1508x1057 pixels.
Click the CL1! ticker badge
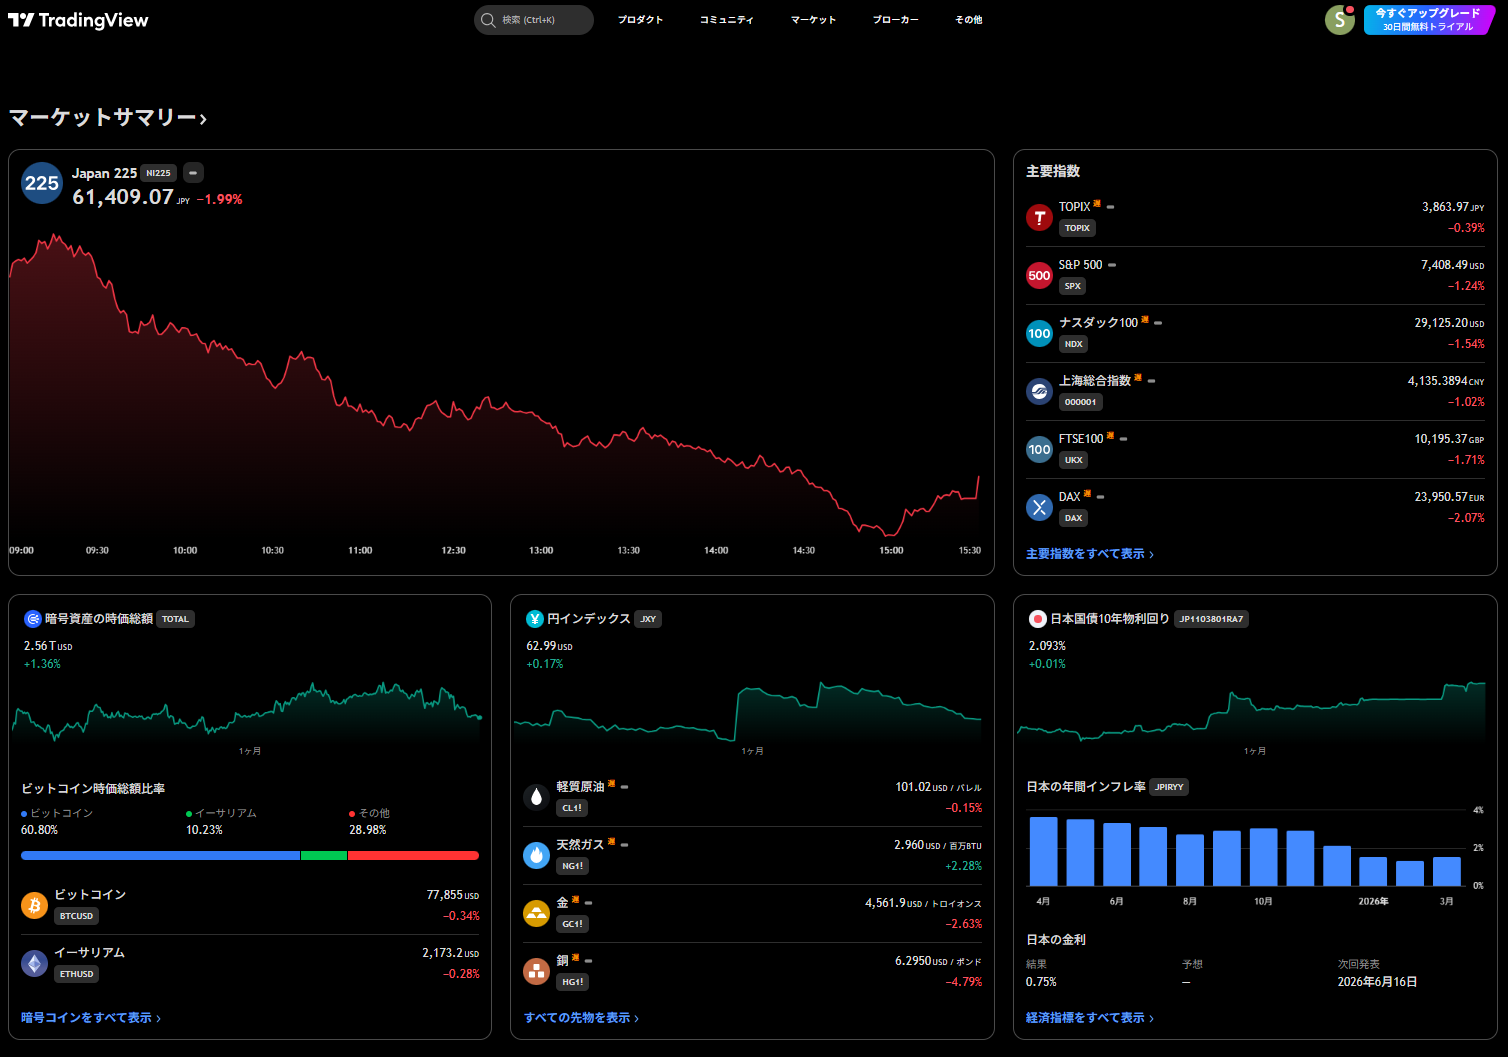tap(573, 808)
